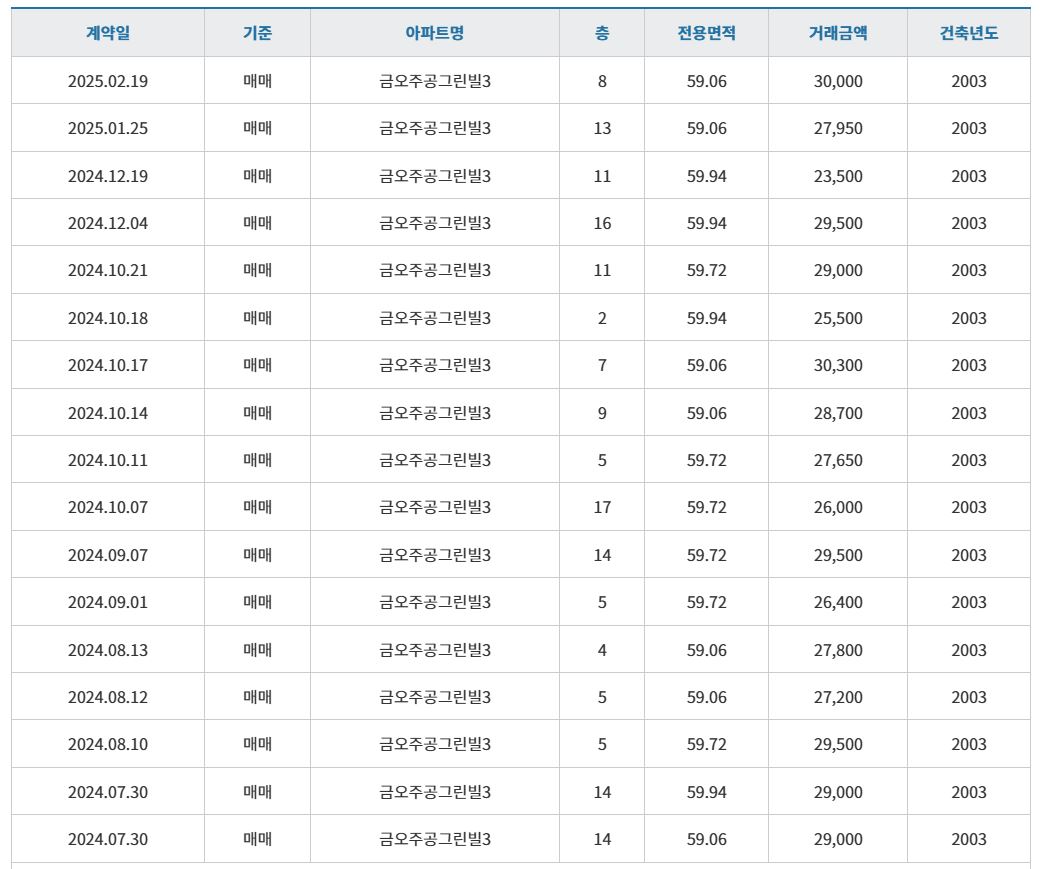Image resolution: width=1051 pixels, height=869 pixels.
Task: Select the contract date 2024.09.07
Action: point(108,555)
